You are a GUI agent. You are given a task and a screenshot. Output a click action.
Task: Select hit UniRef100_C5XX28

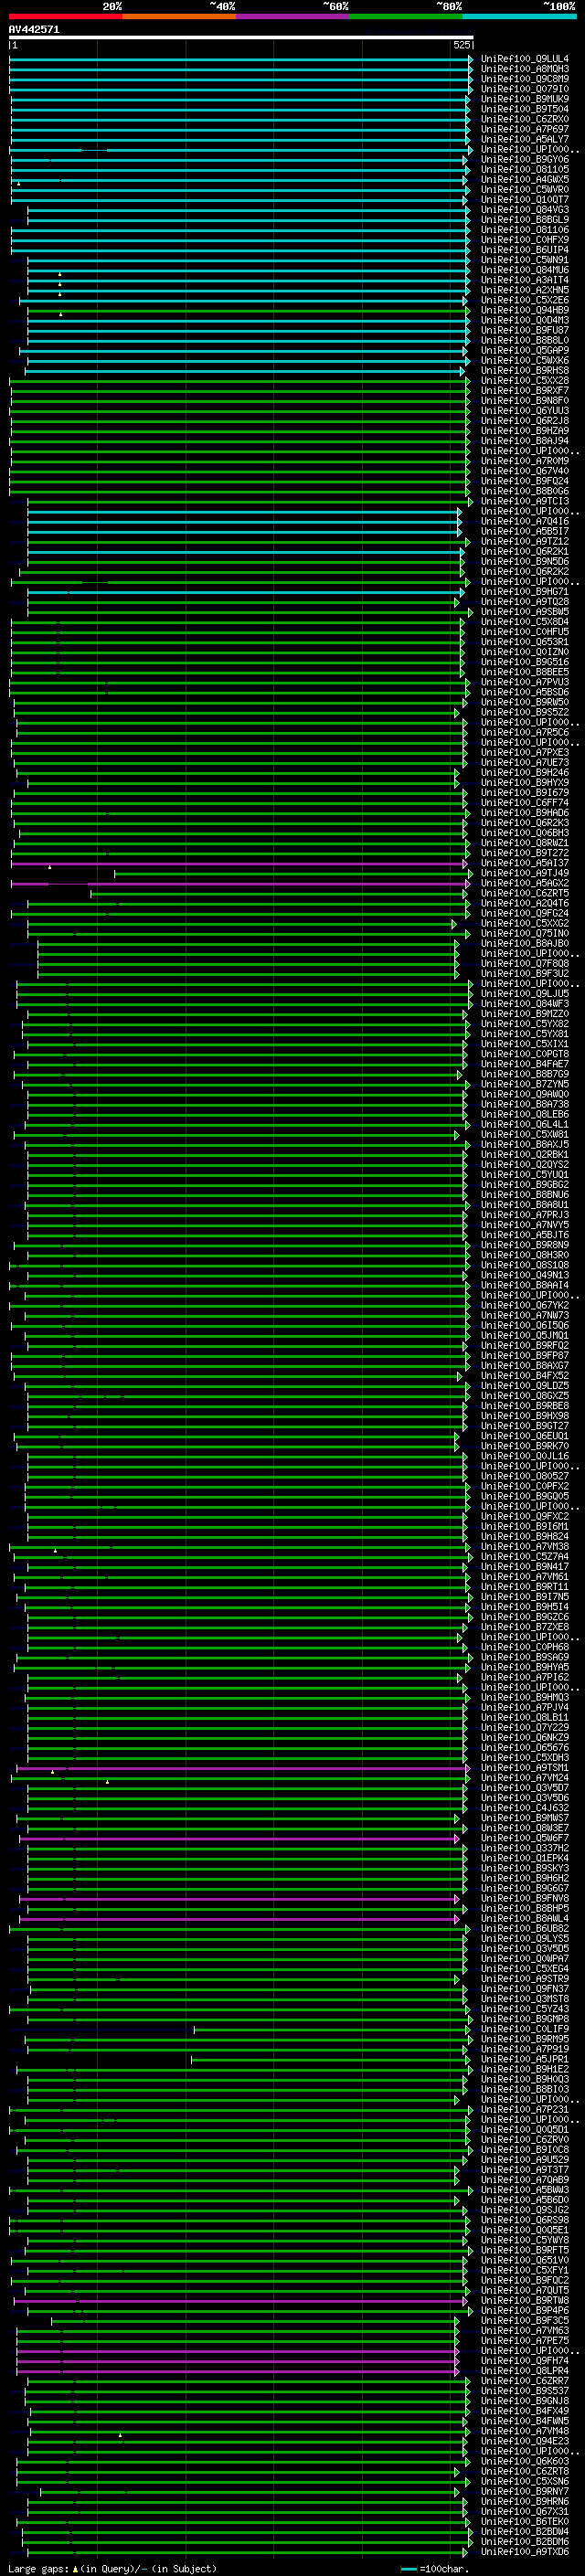click(x=524, y=381)
